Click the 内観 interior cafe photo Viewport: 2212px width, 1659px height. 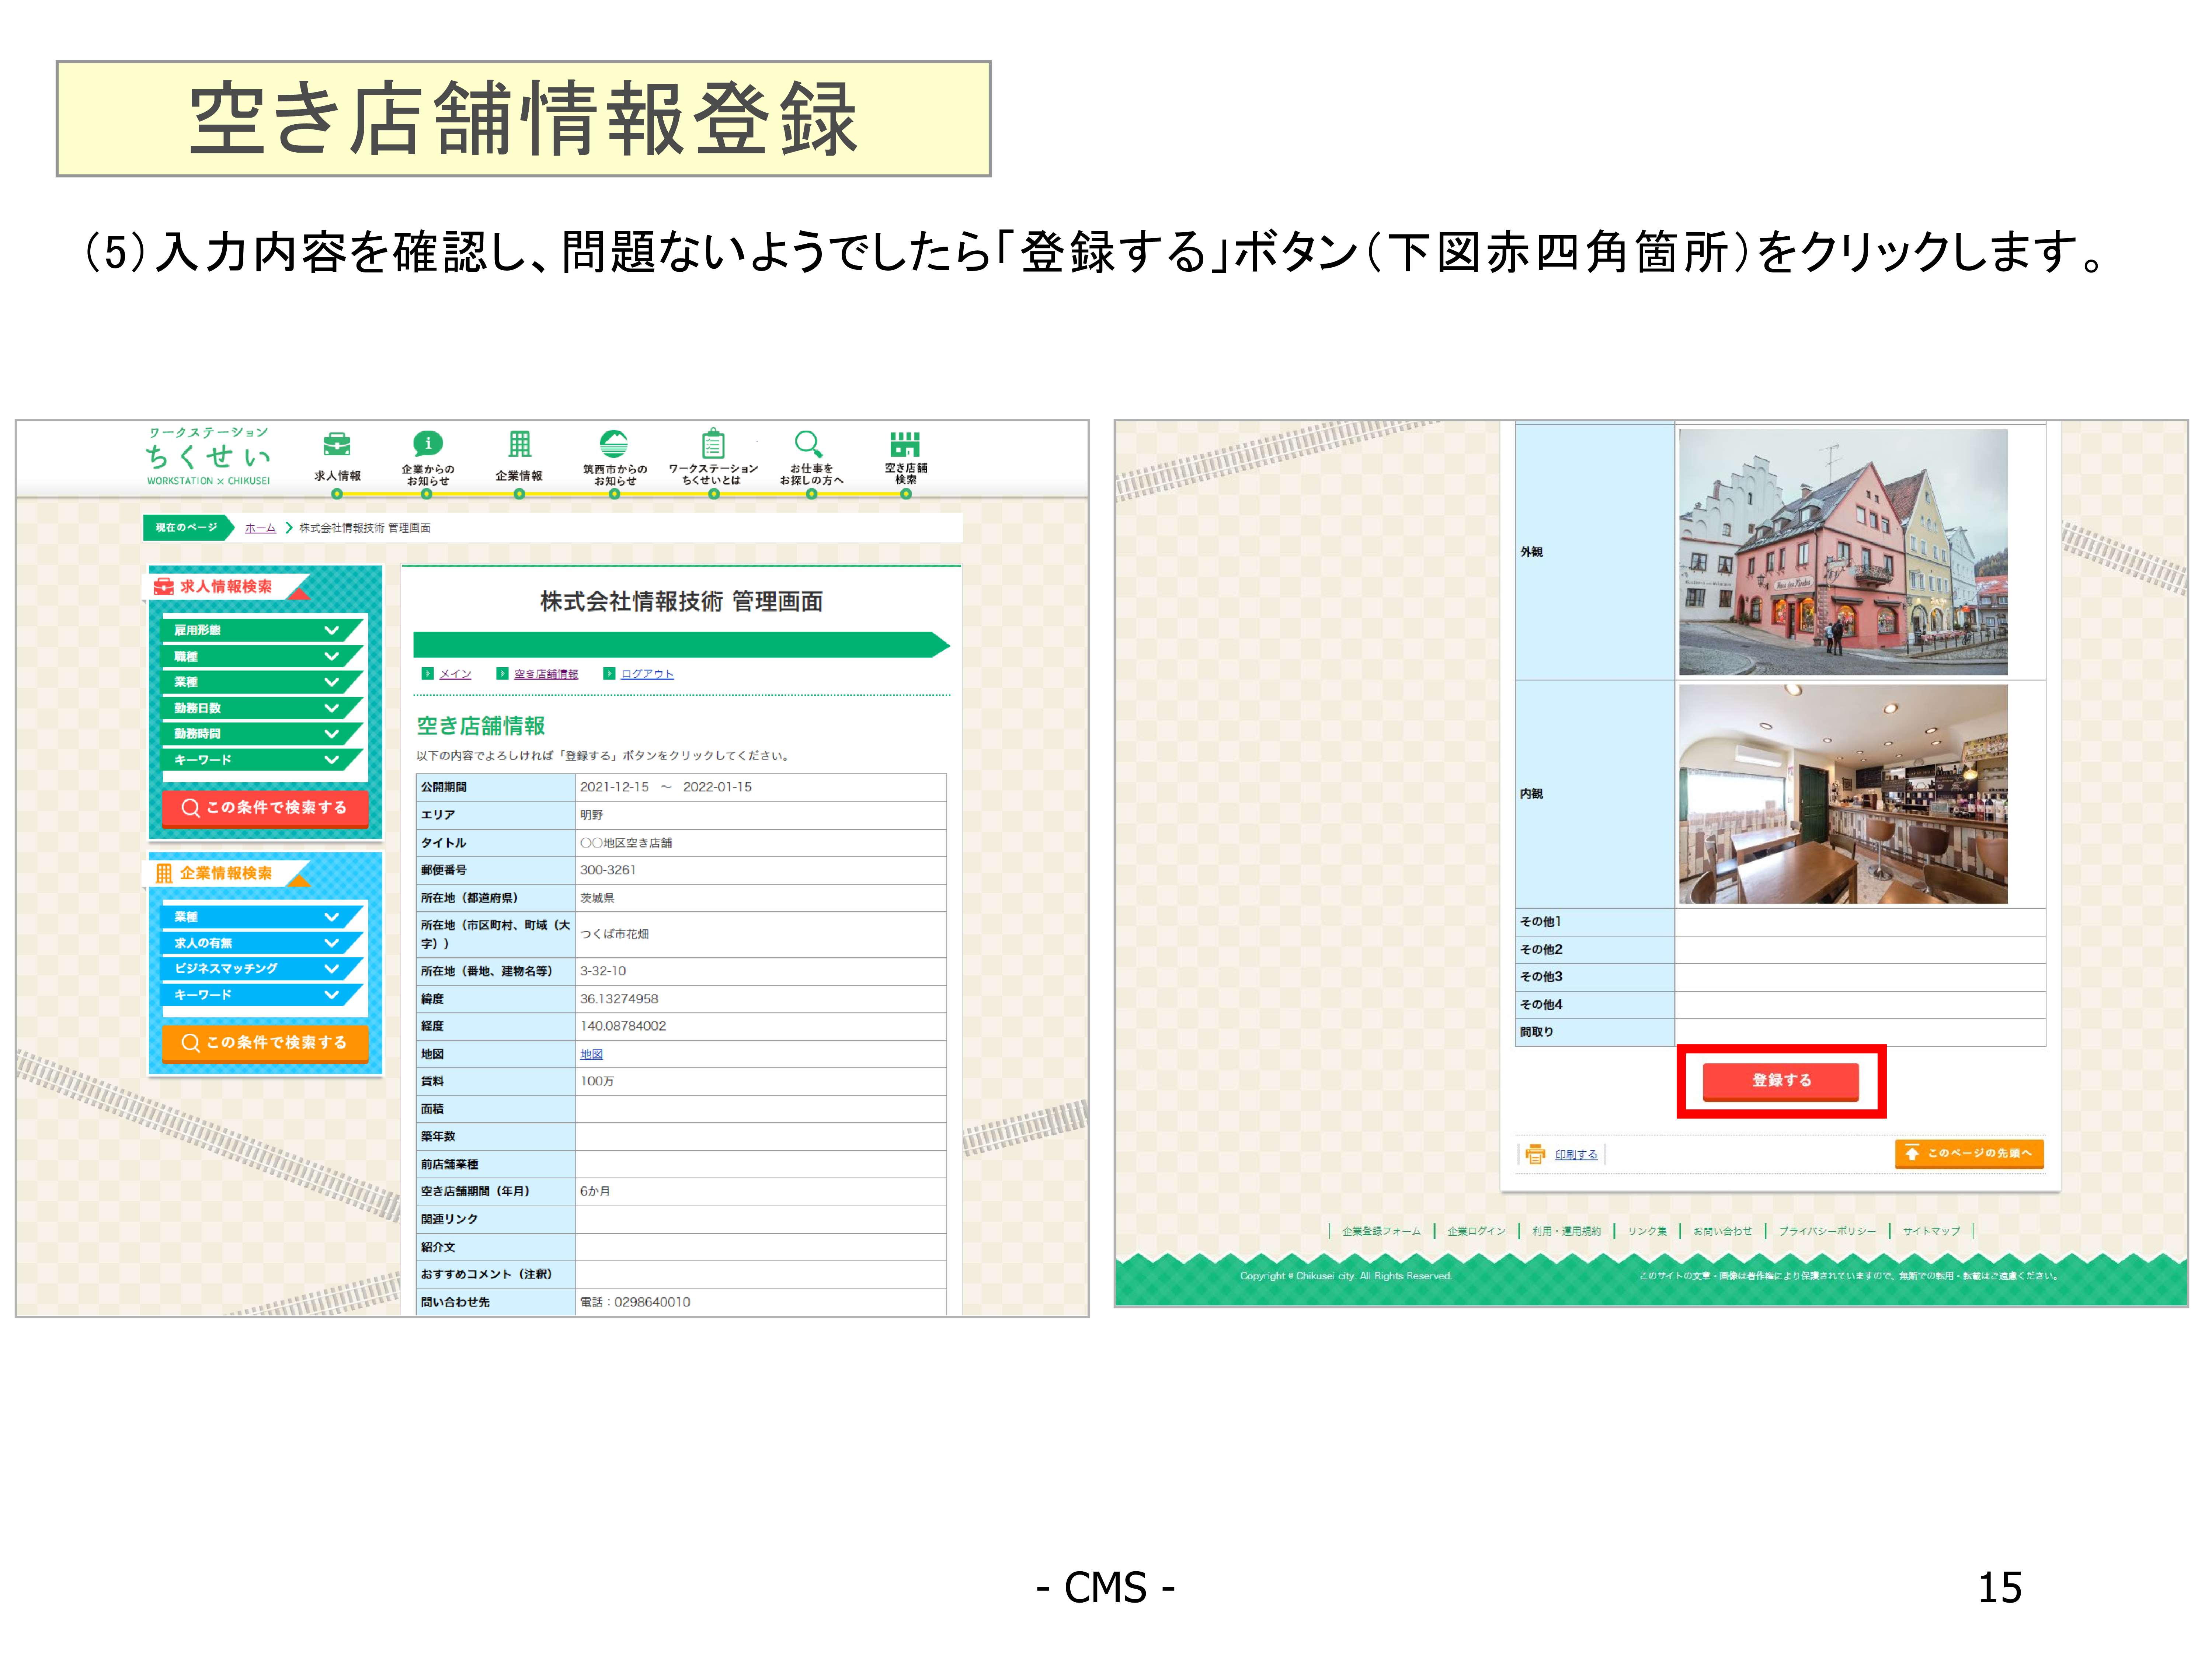(1843, 794)
